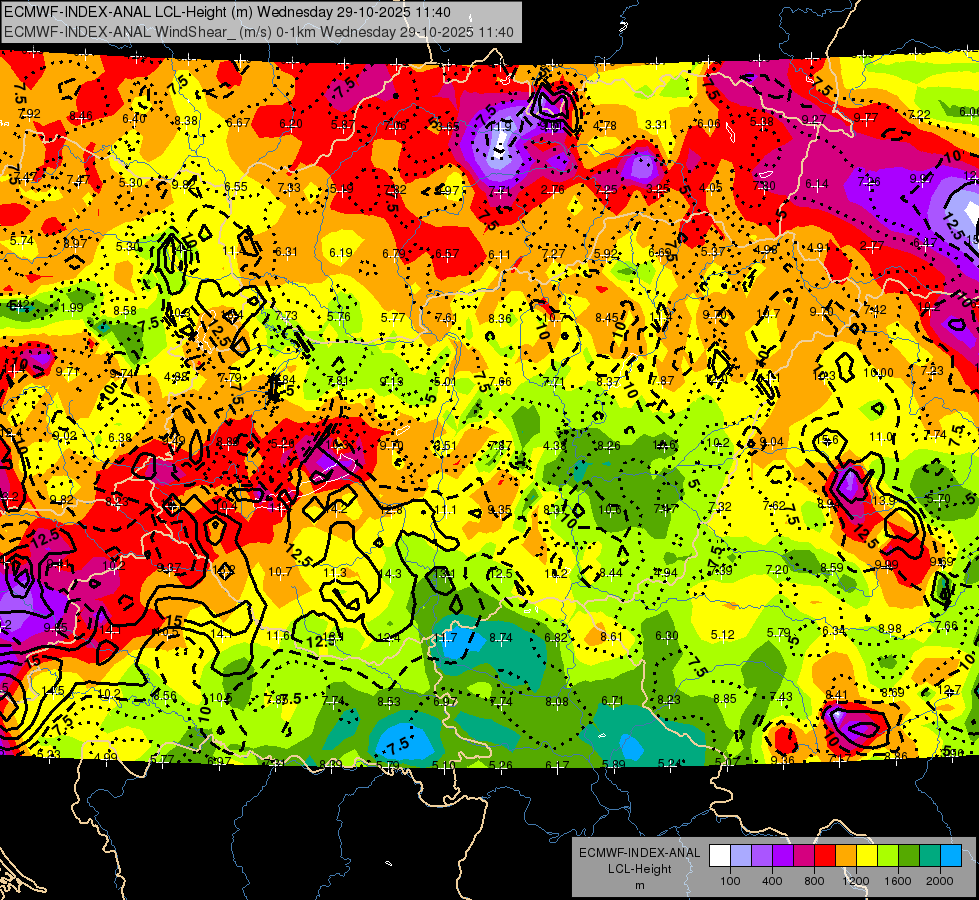Click the wind shear value 5.26
Viewport: 979px width, 900px height.
point(501,765)
